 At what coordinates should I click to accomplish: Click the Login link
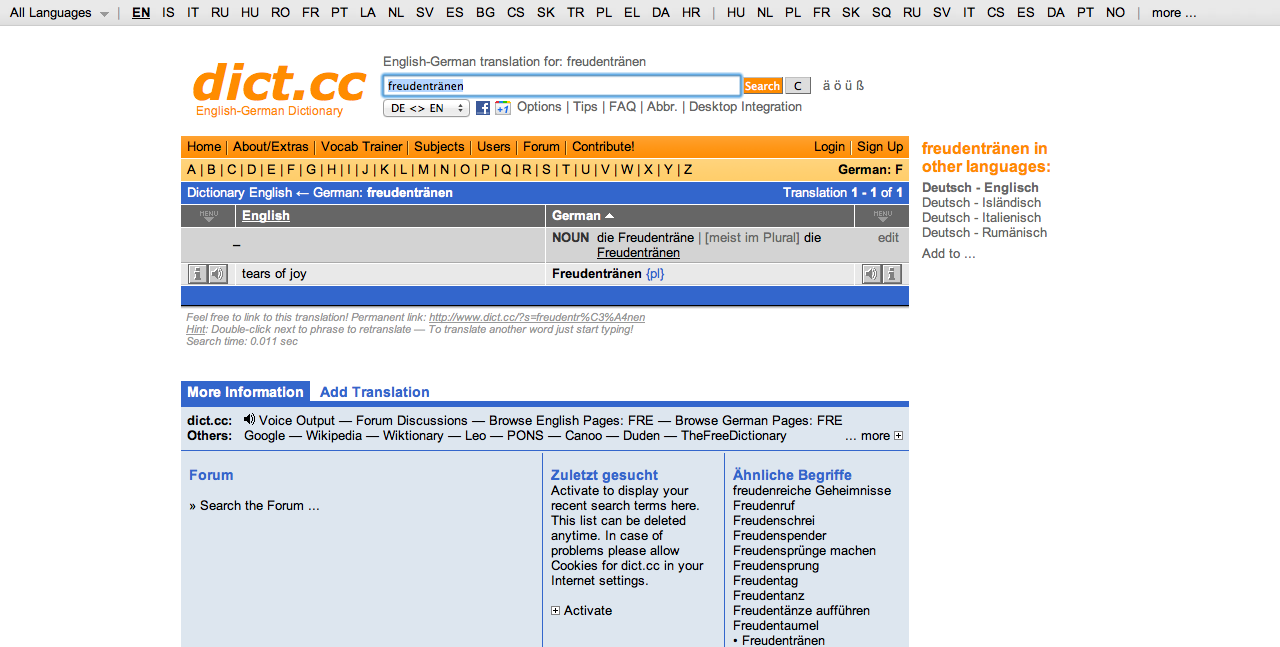829,147
